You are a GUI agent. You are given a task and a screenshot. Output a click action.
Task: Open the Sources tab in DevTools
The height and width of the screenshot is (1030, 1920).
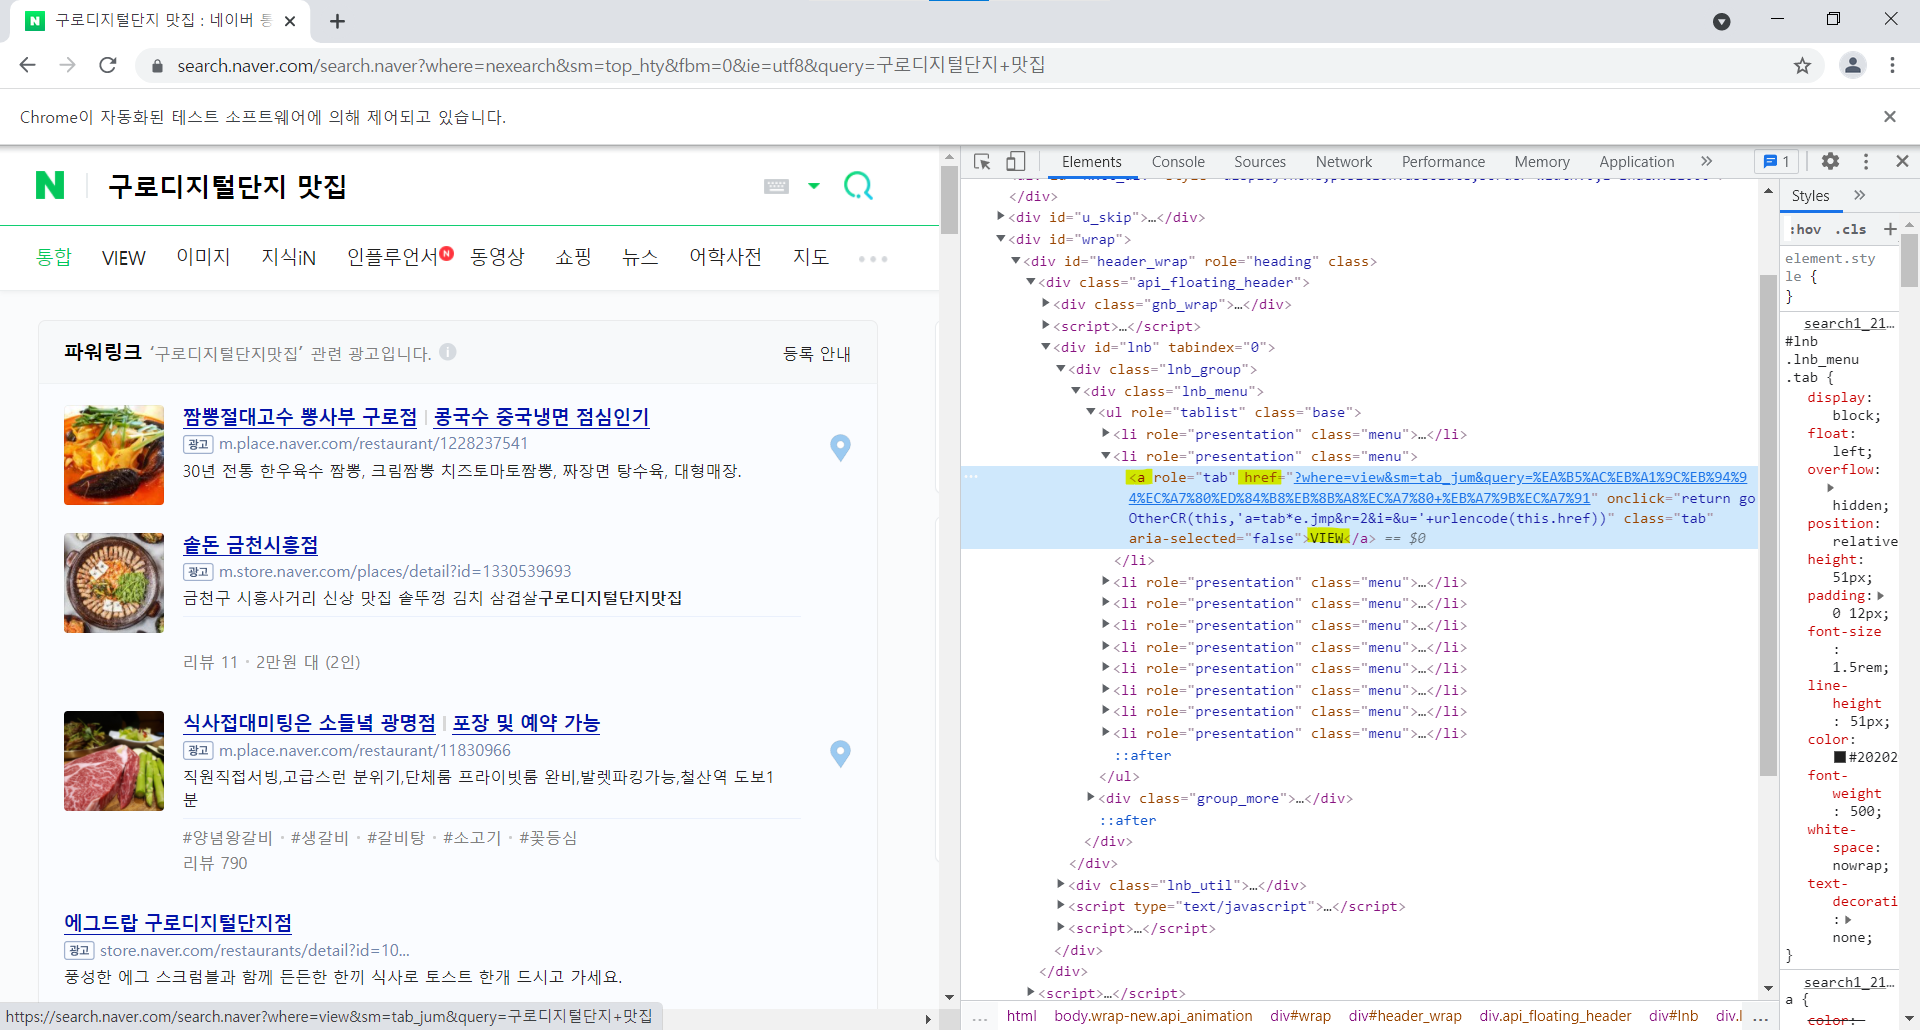click(x=1260, y=161)
